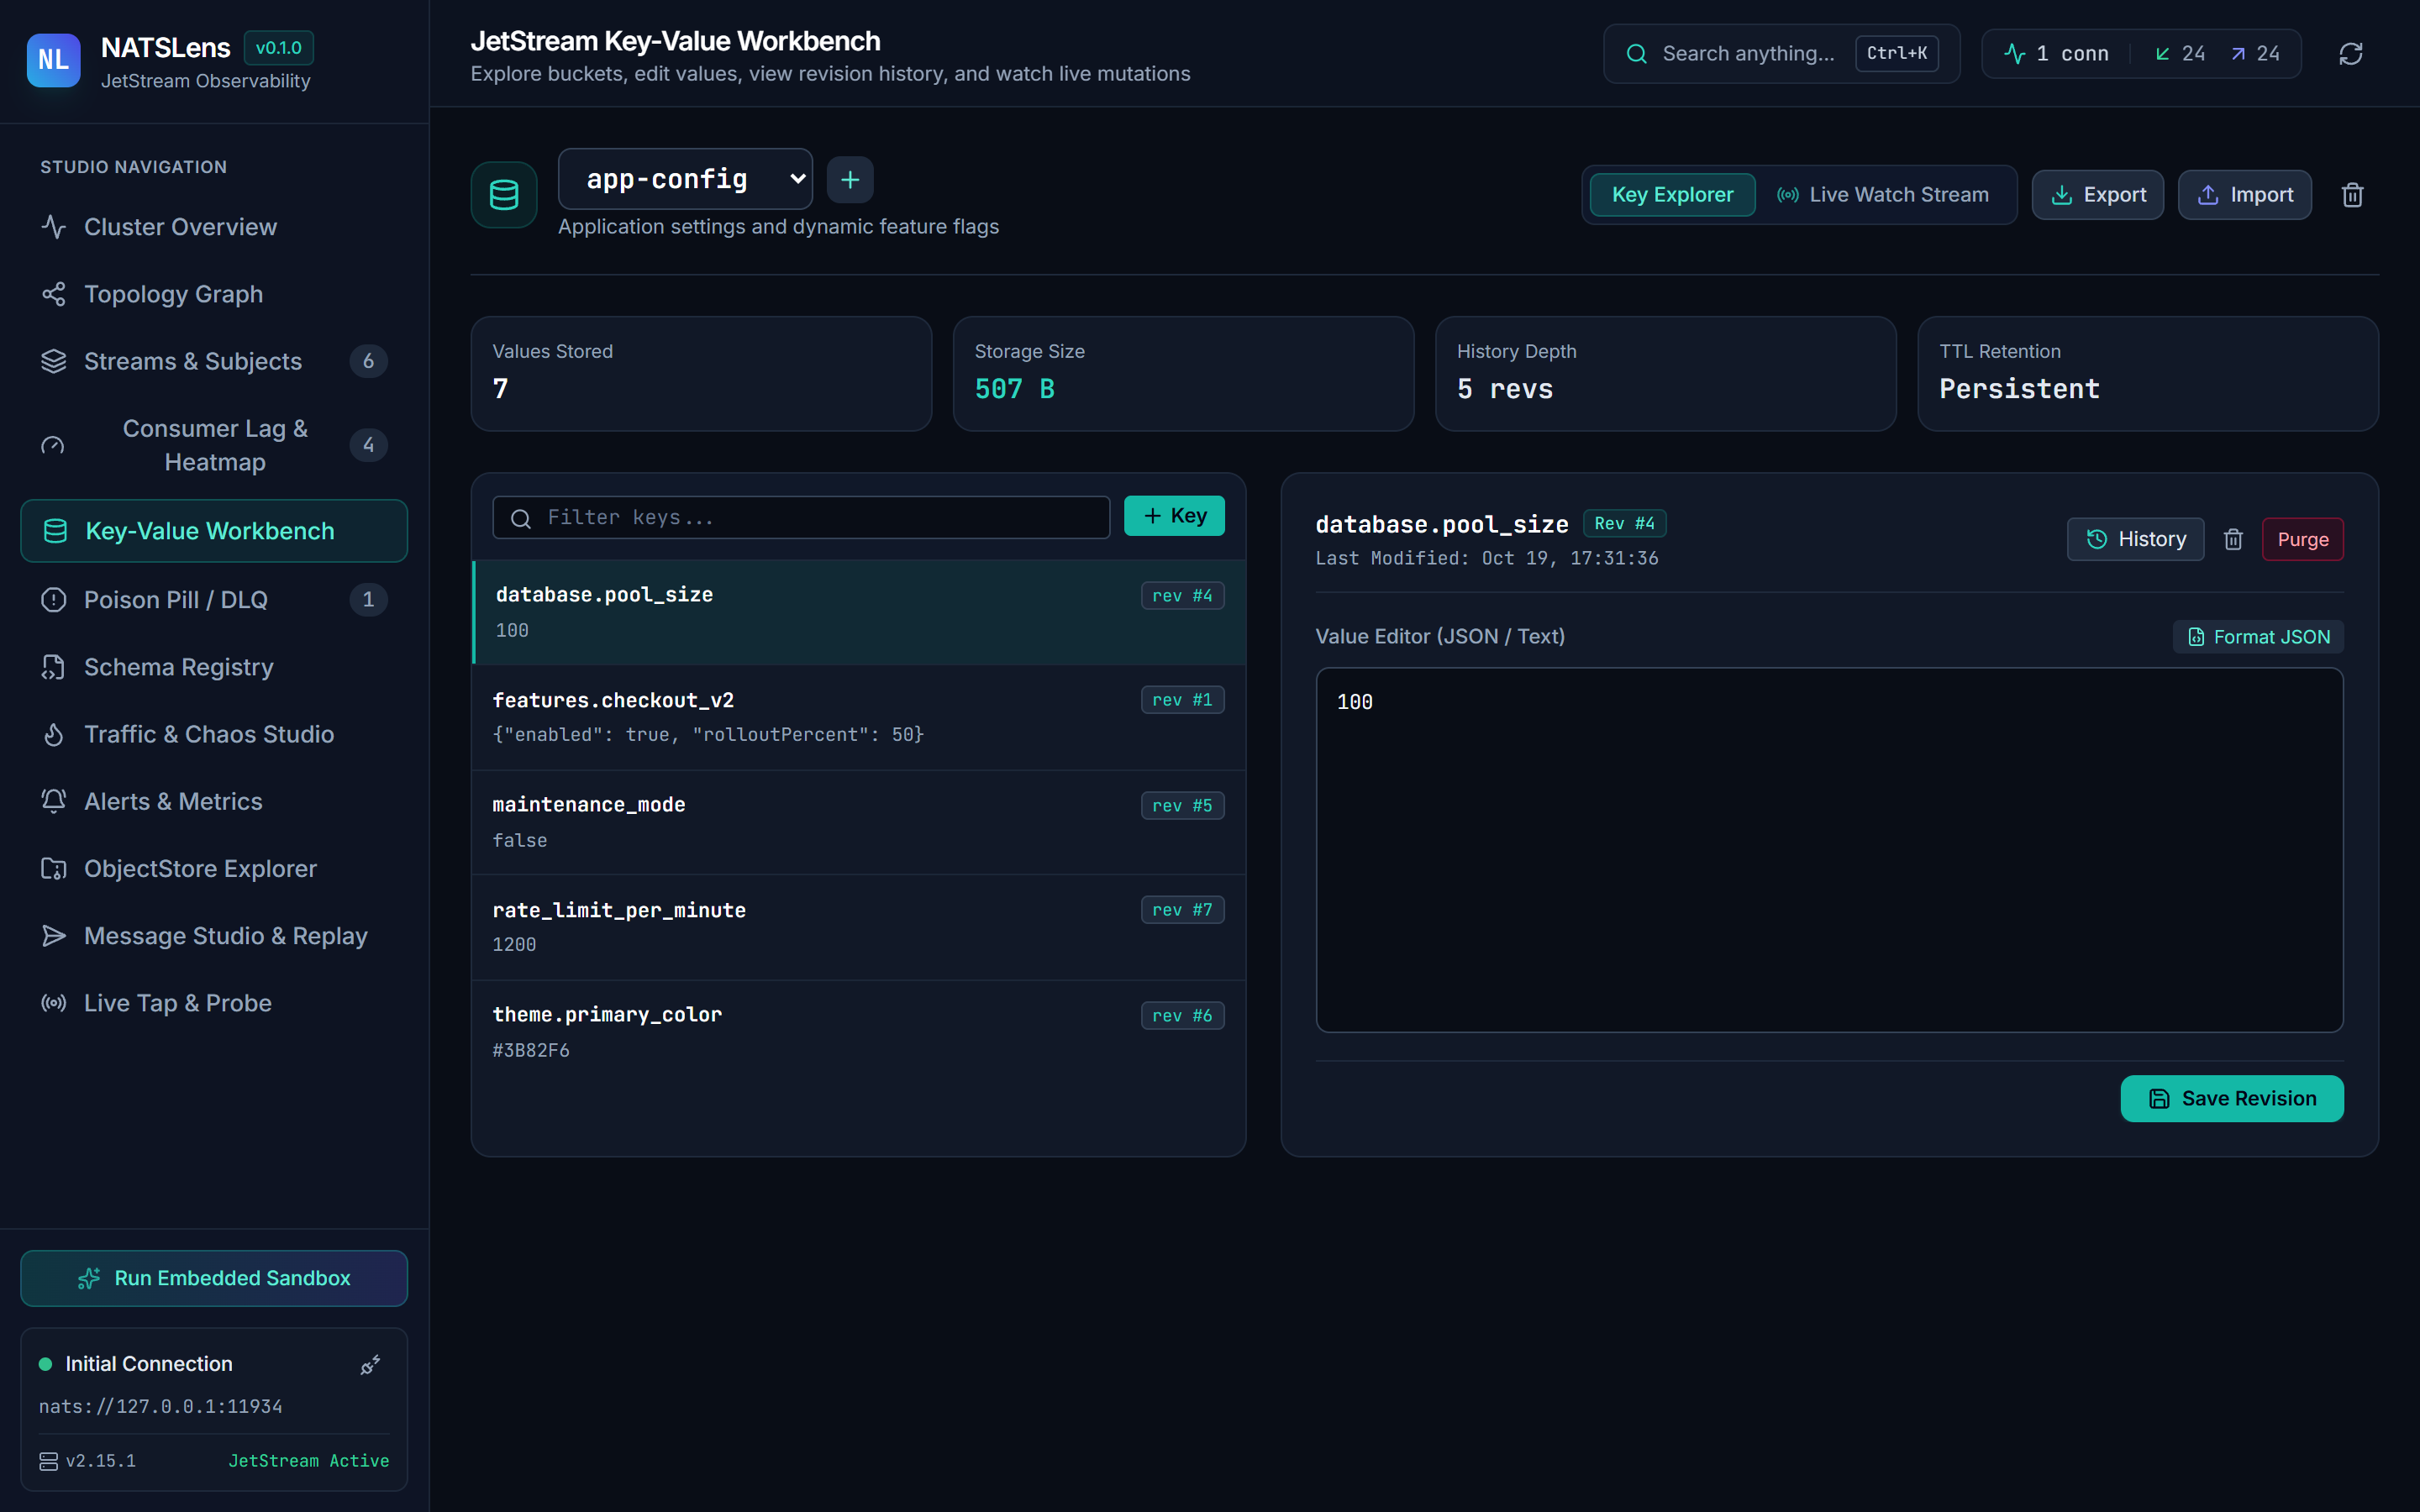Click Save Revision
Screen dimensions: 2420x1512
coord(2232,1099)
